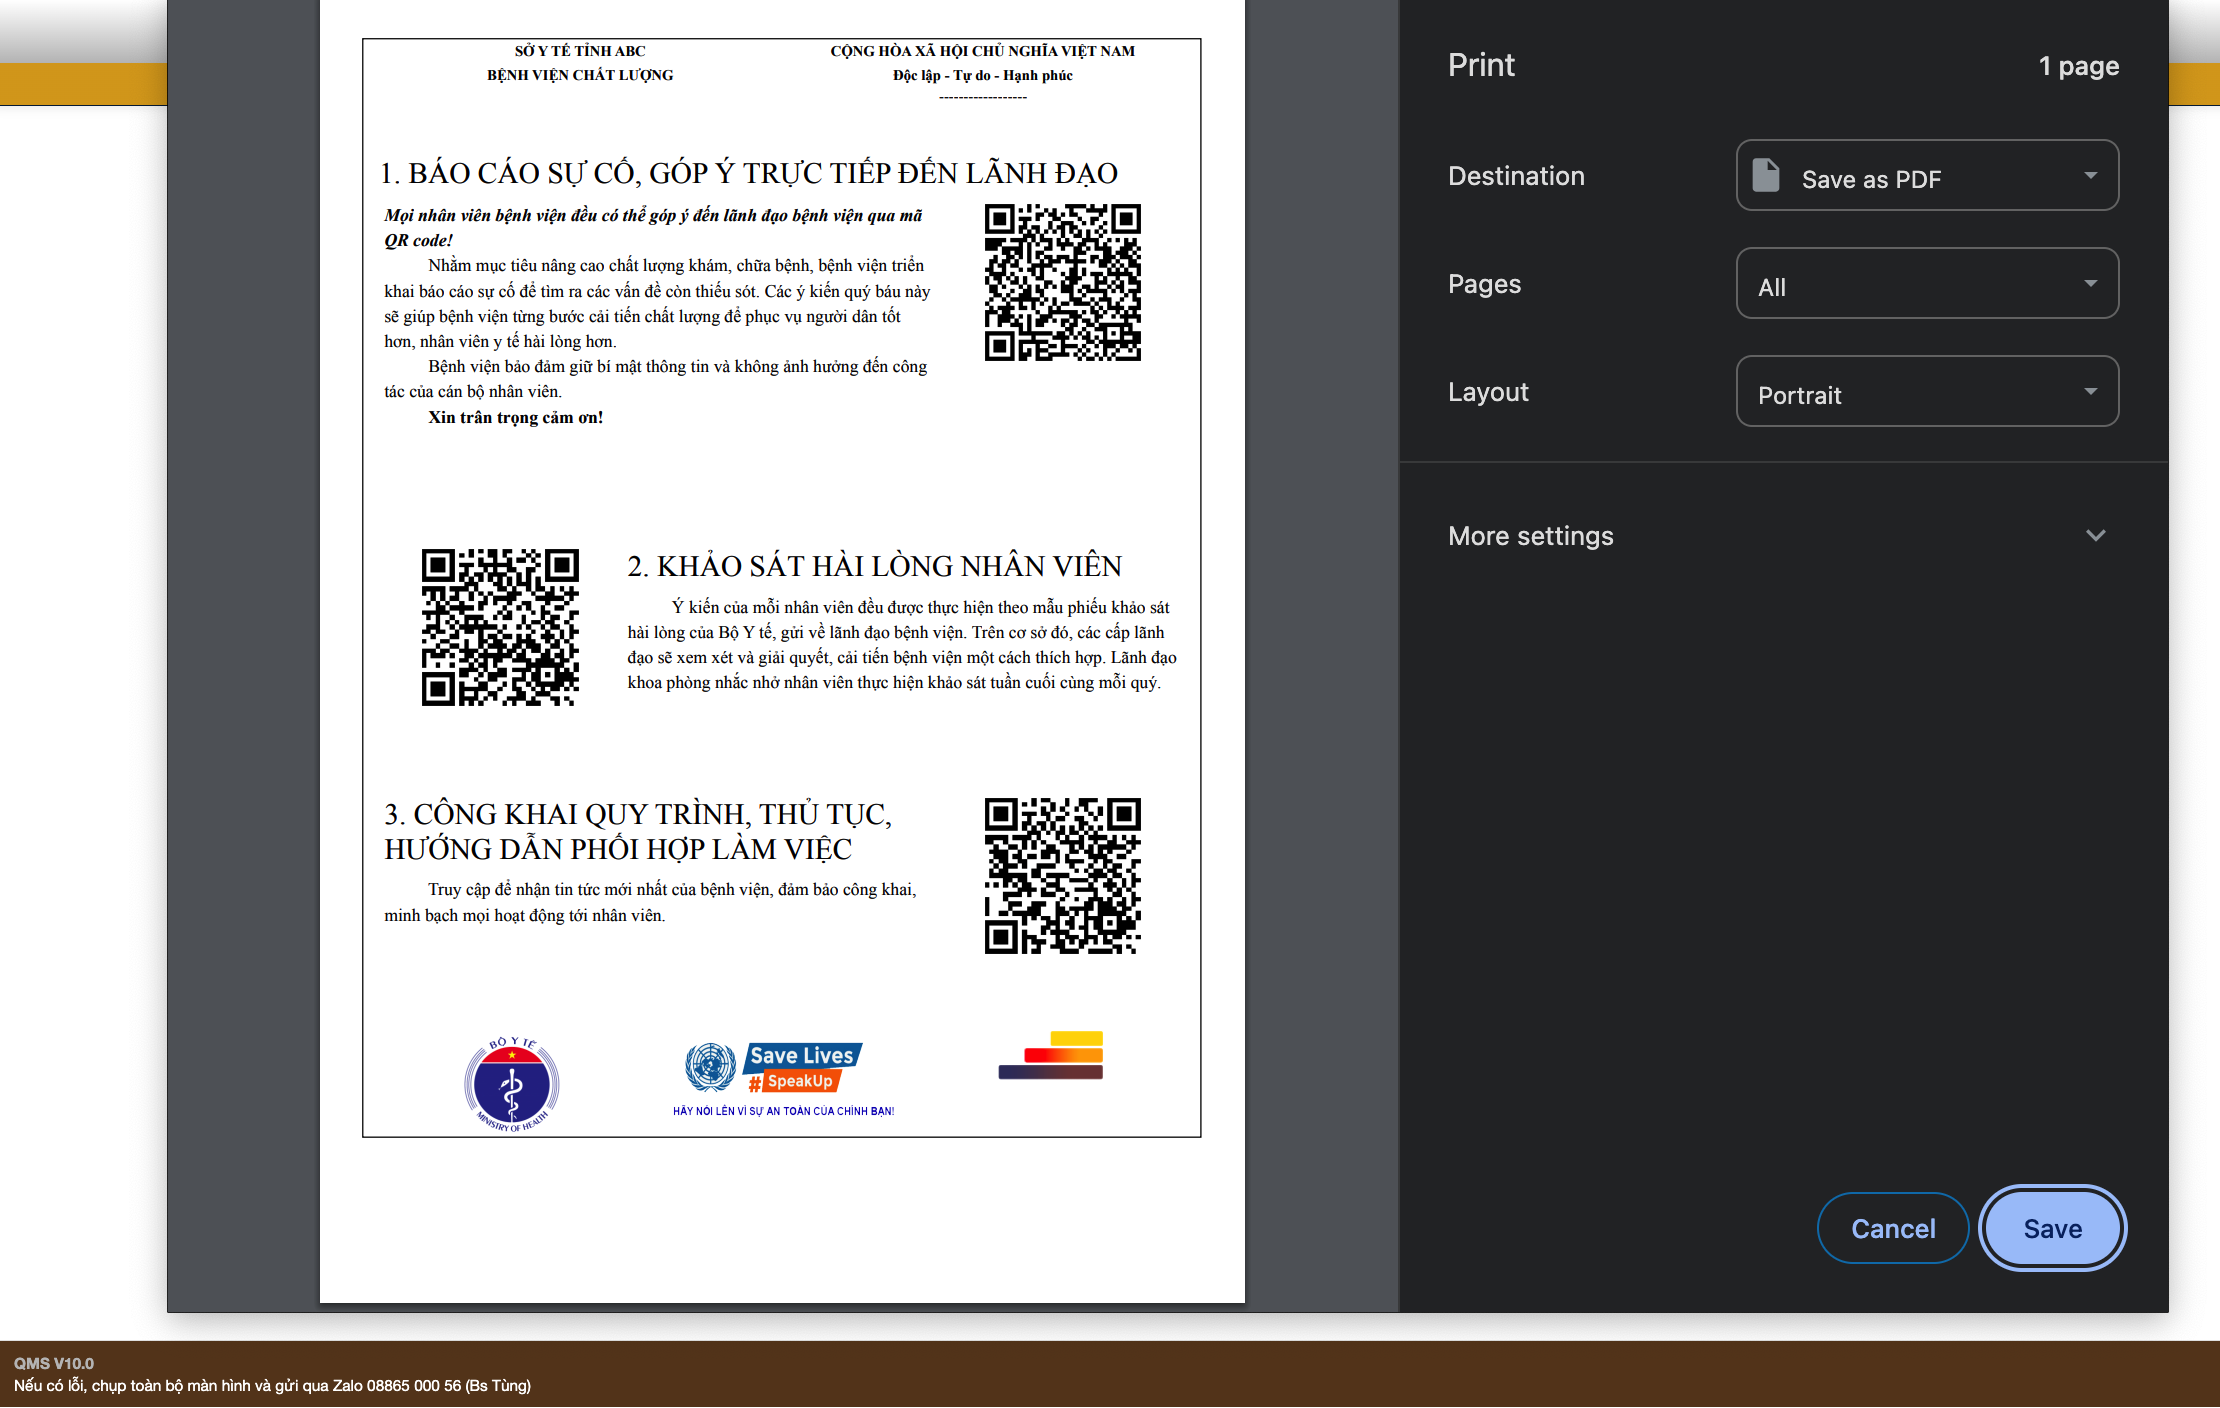Click the Ministry of Health logo
This screenshot has width=2220, height=1408.
[x=511, y=1085]
